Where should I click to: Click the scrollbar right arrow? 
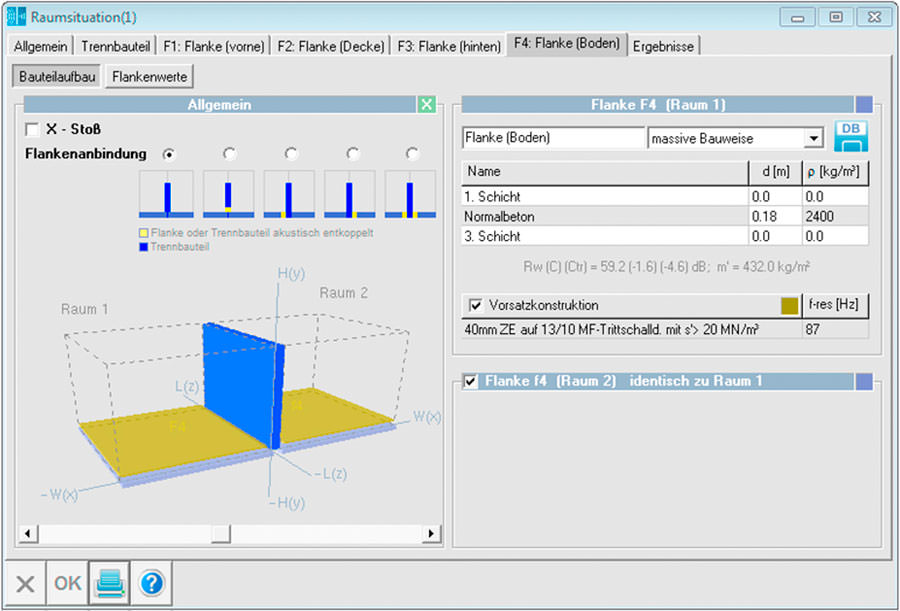point(432,534)
